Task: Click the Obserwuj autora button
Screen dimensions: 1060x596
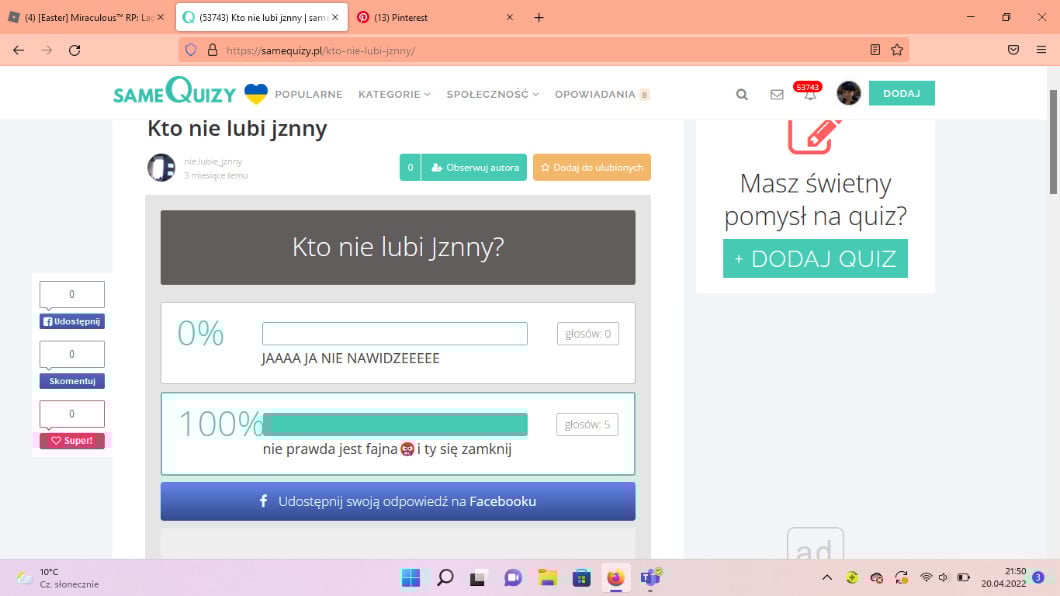Action: [474, 168]
